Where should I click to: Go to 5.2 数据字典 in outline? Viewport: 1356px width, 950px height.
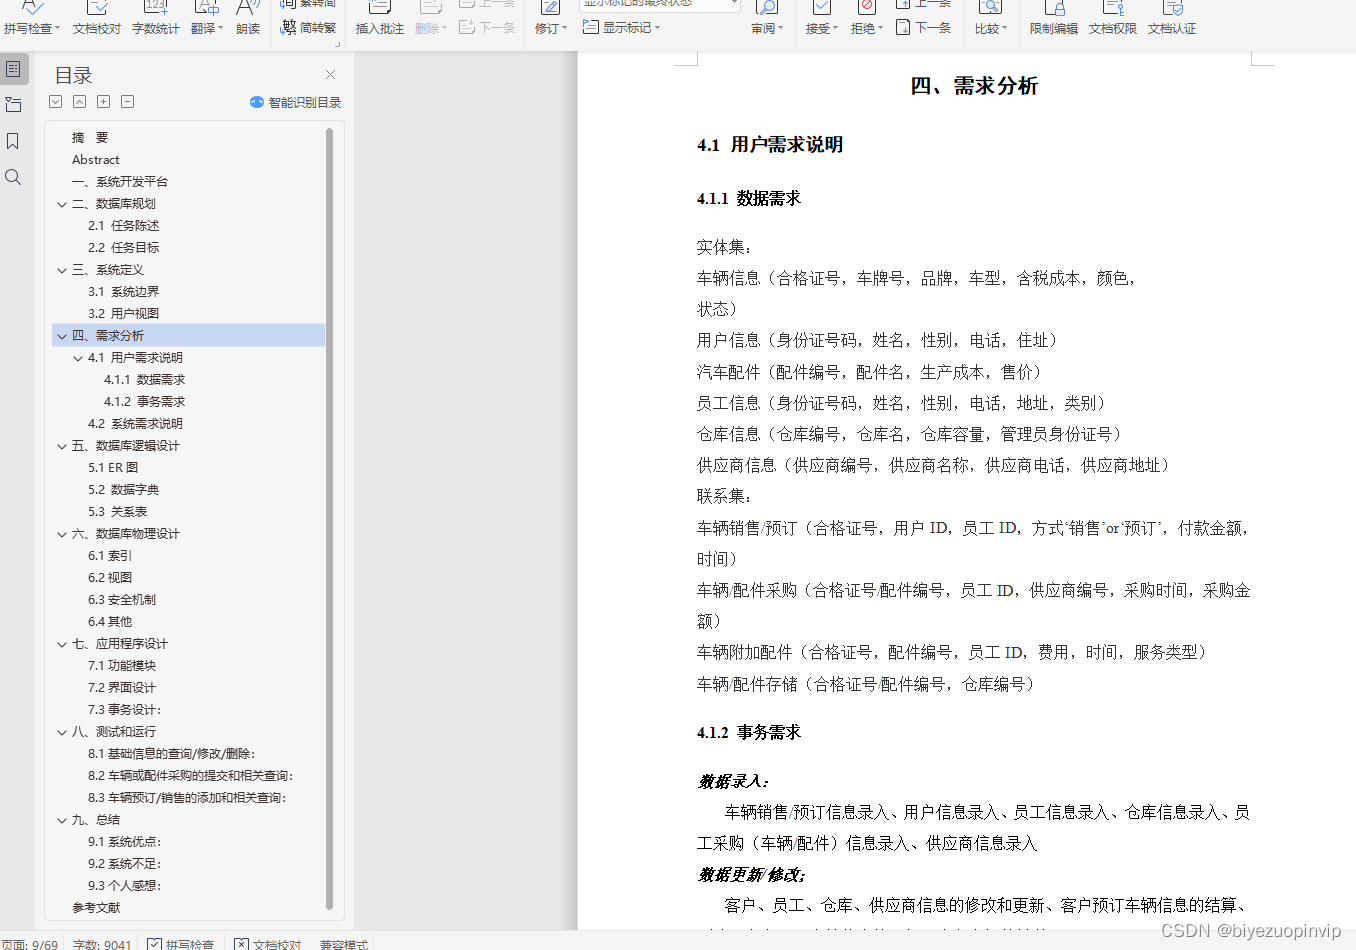tap(124, 490)
